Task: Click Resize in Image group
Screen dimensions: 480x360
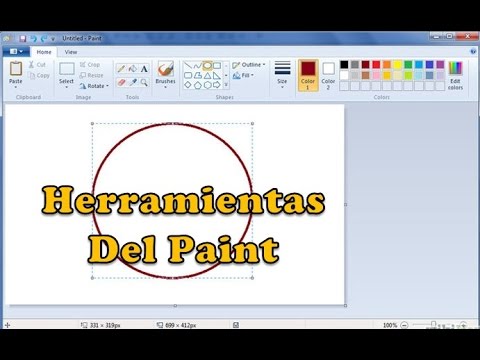Action: pos(91,75)
